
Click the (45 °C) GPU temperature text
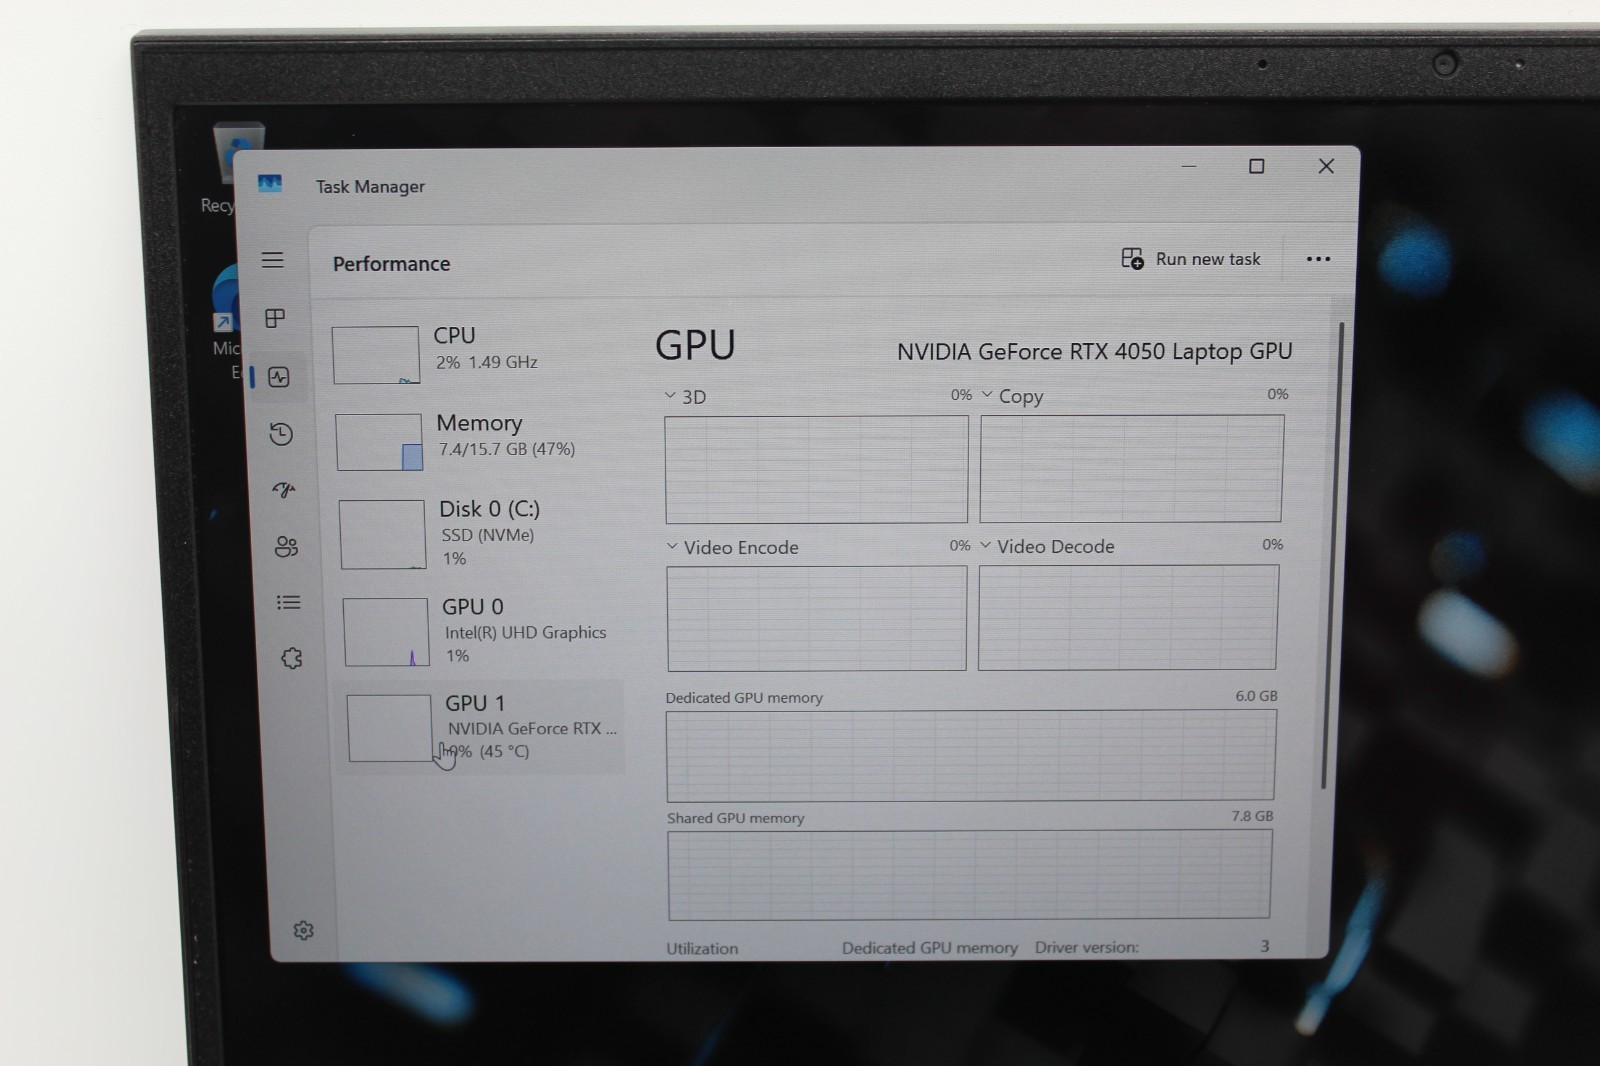tap(504, 751)
